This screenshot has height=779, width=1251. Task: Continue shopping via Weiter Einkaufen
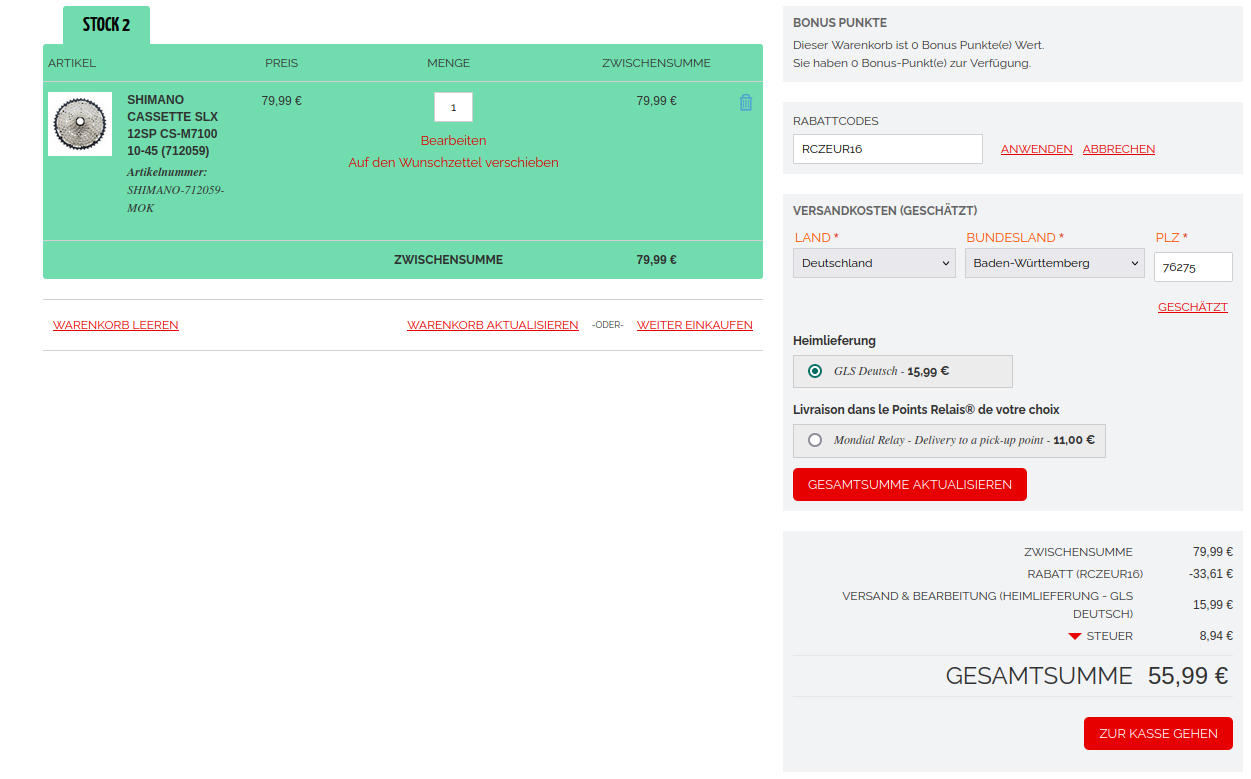[x=694, y=325]
